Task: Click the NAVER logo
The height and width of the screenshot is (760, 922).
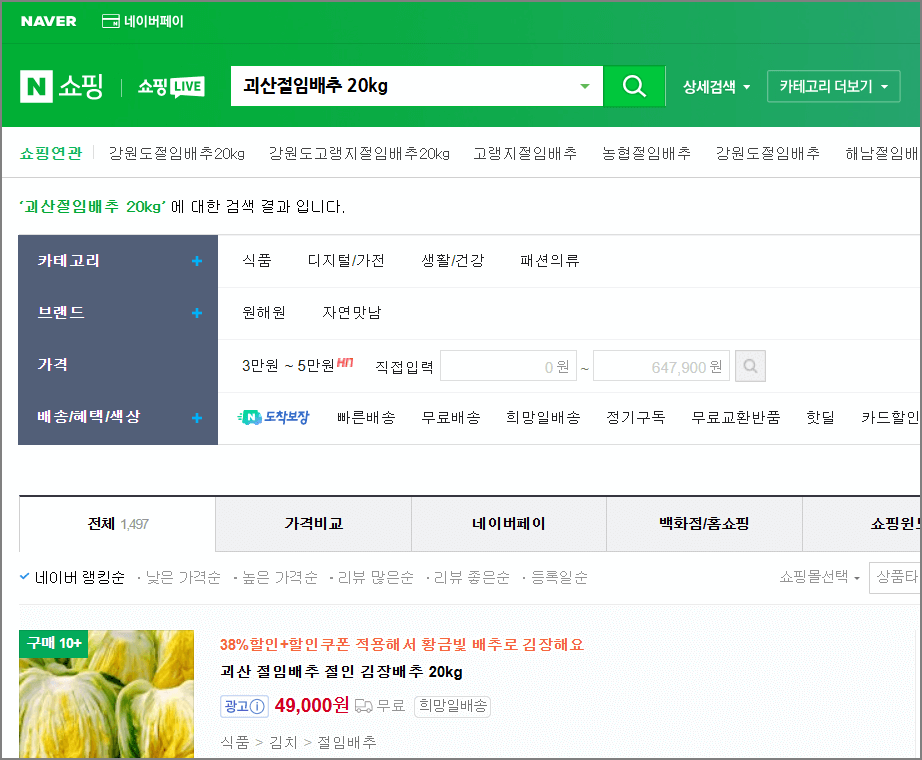Action: (48, 20)
